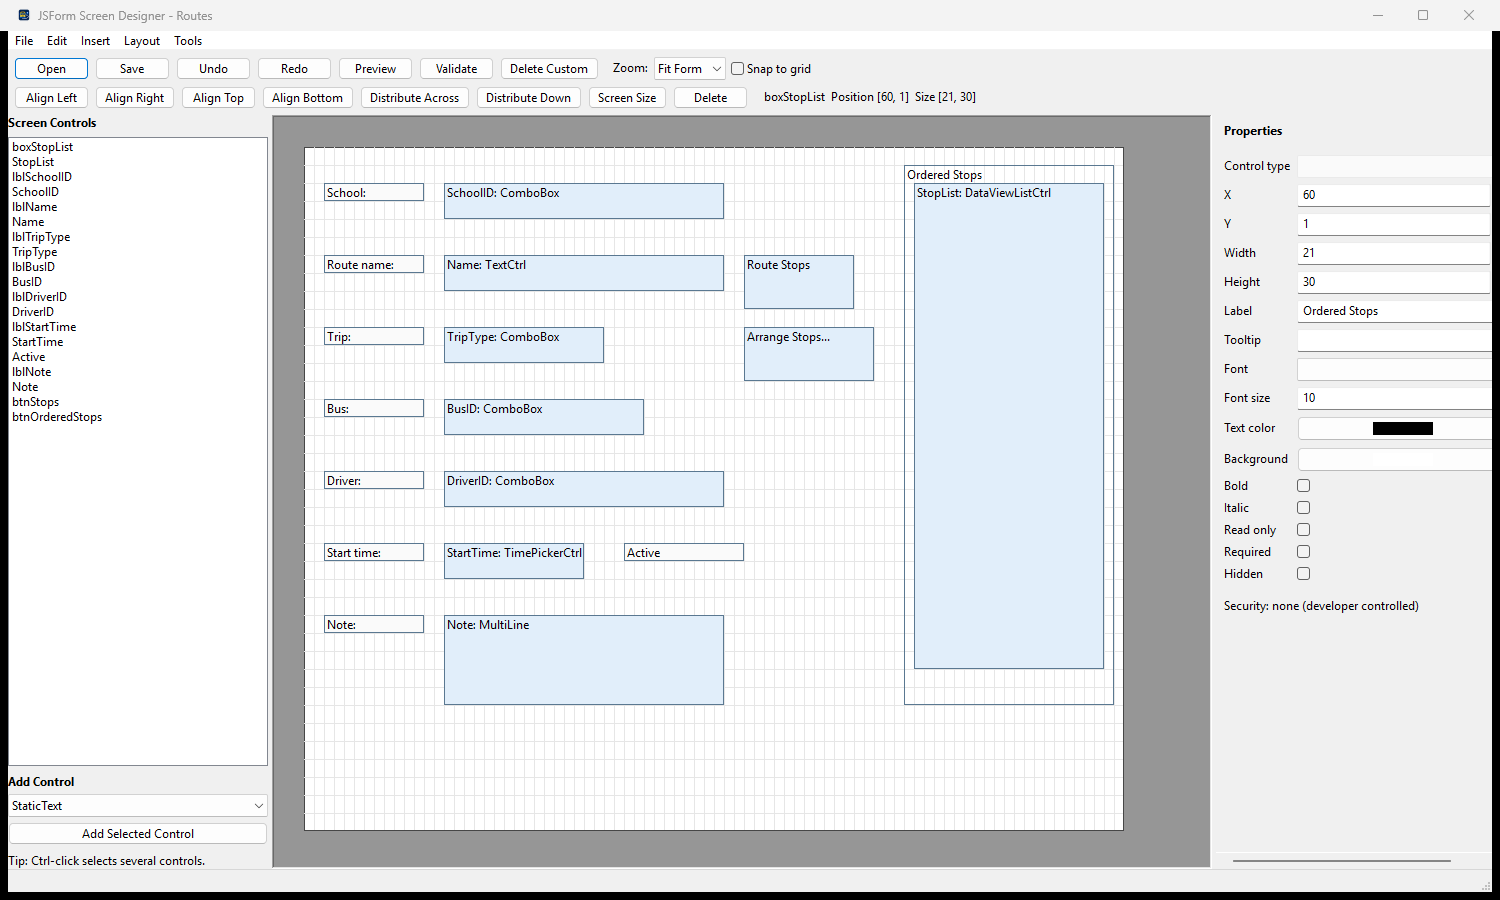Click the Font size input field
Viewport: 1500px width, 900px height.
click(1394, 398)
